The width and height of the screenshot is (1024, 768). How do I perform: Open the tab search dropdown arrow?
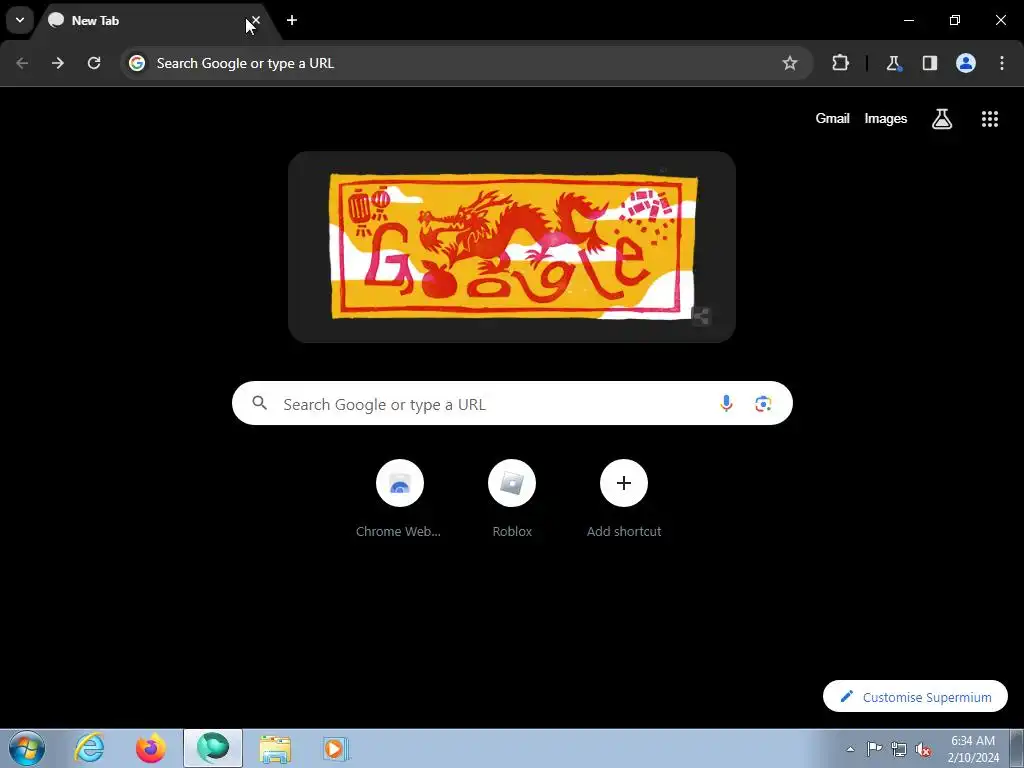[x=20, y=20]
